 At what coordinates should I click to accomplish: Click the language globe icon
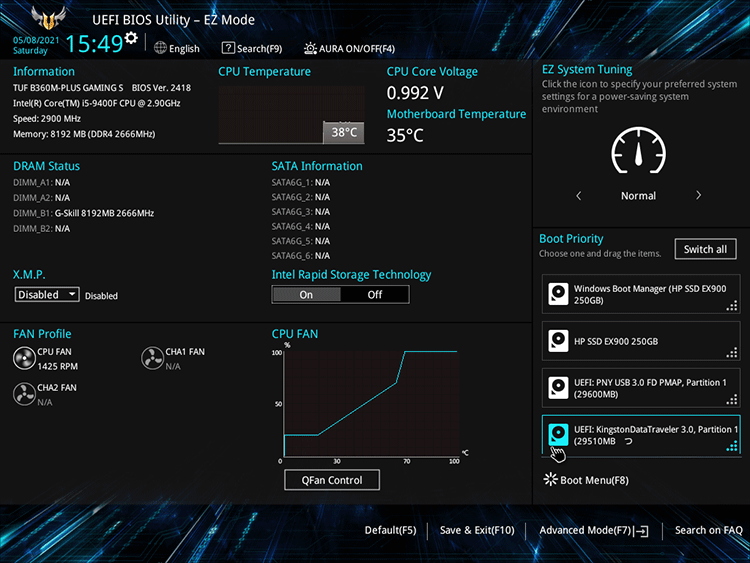(x=160, y=48)
